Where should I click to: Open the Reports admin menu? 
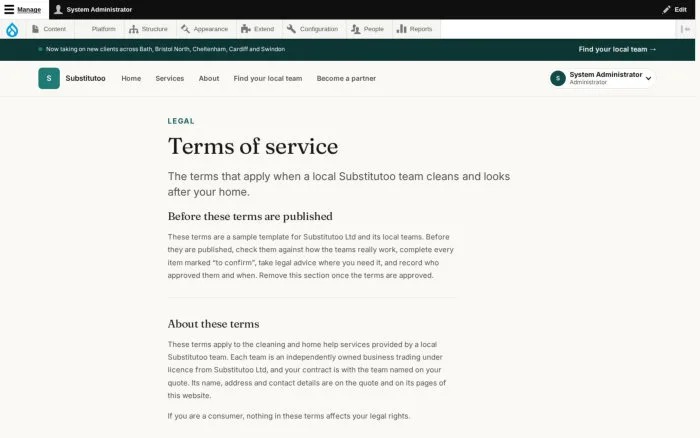tap(415, 29)
